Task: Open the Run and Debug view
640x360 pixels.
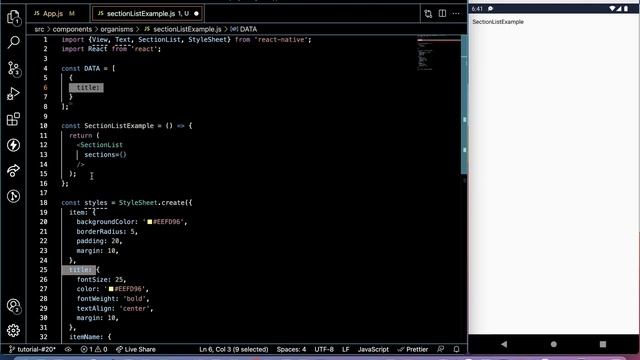Action: (x=13, y=94)
